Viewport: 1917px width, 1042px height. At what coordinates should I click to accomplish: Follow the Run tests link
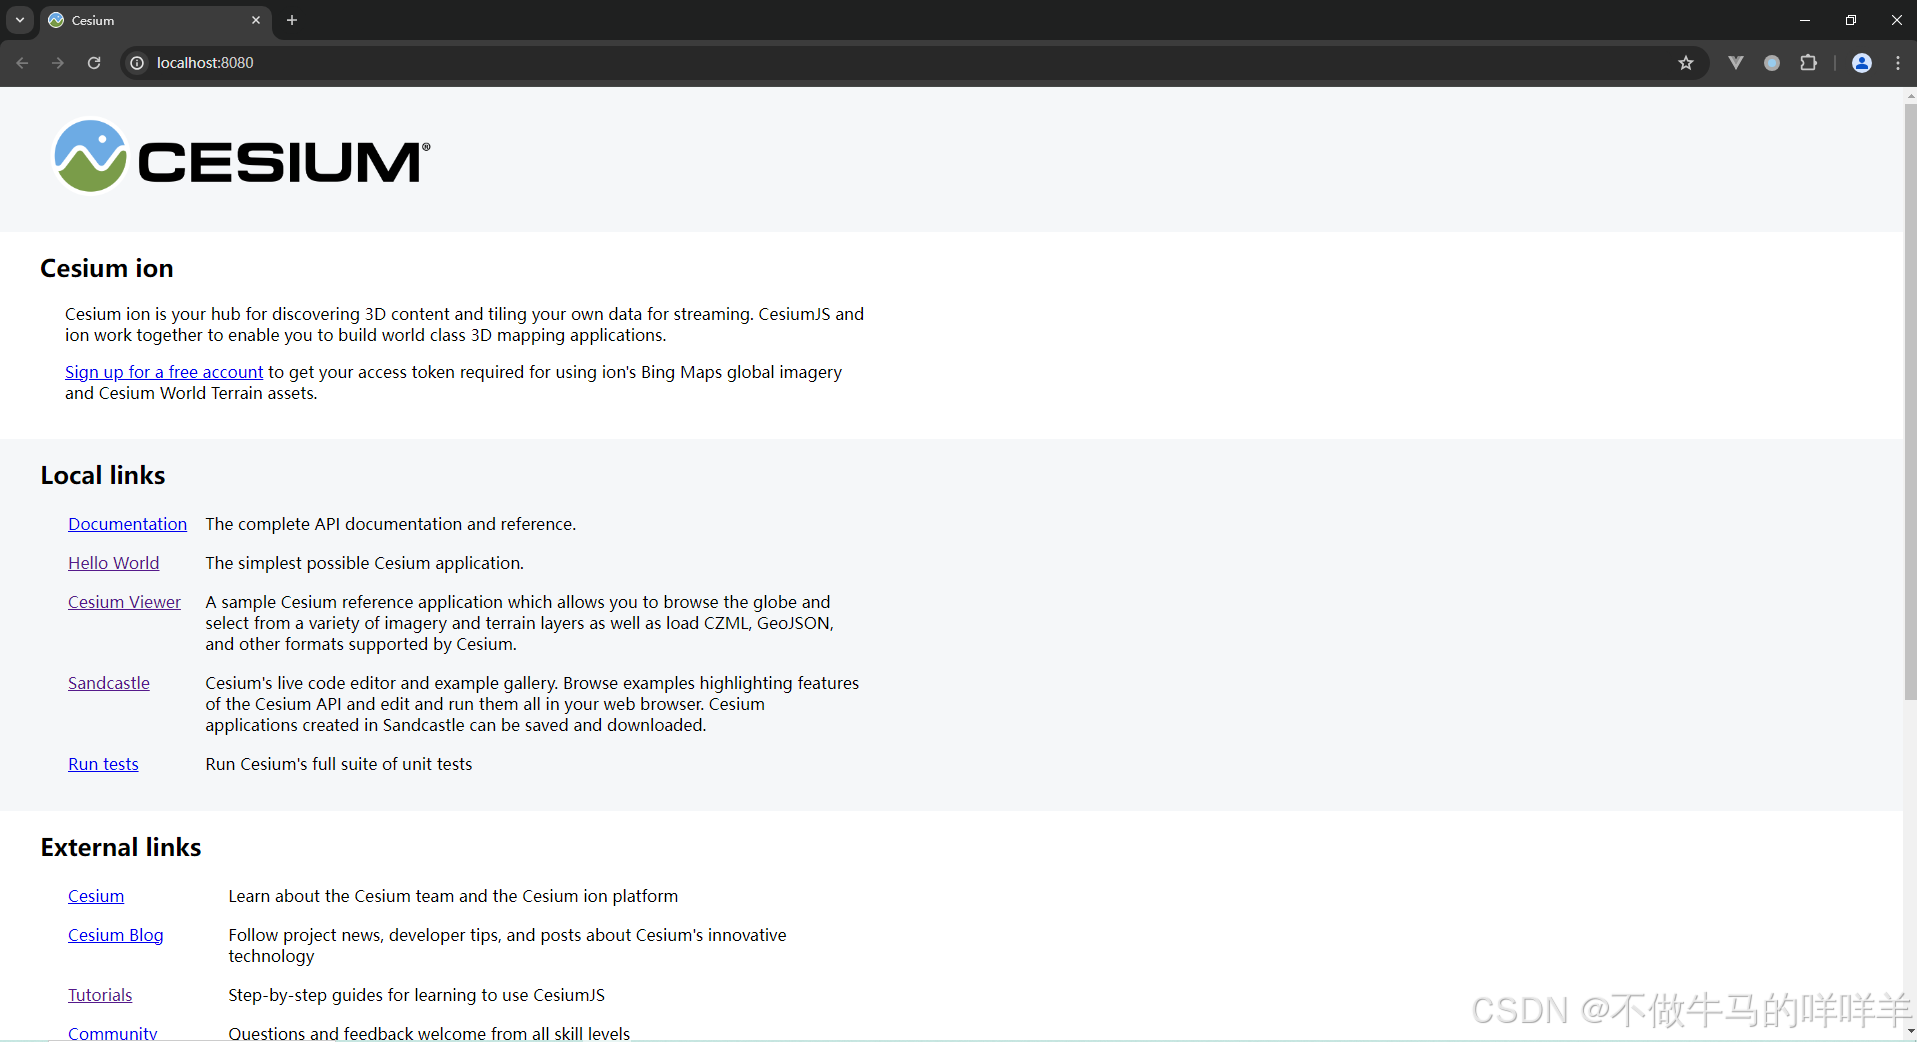click(x=103, y=764)
